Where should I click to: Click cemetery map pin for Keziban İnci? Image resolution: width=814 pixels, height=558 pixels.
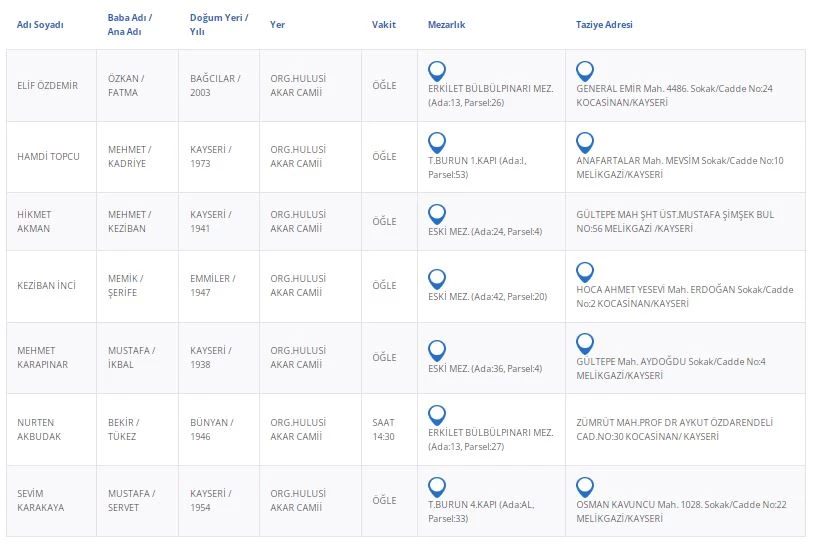pyautogui.click(x=436, y=279)
